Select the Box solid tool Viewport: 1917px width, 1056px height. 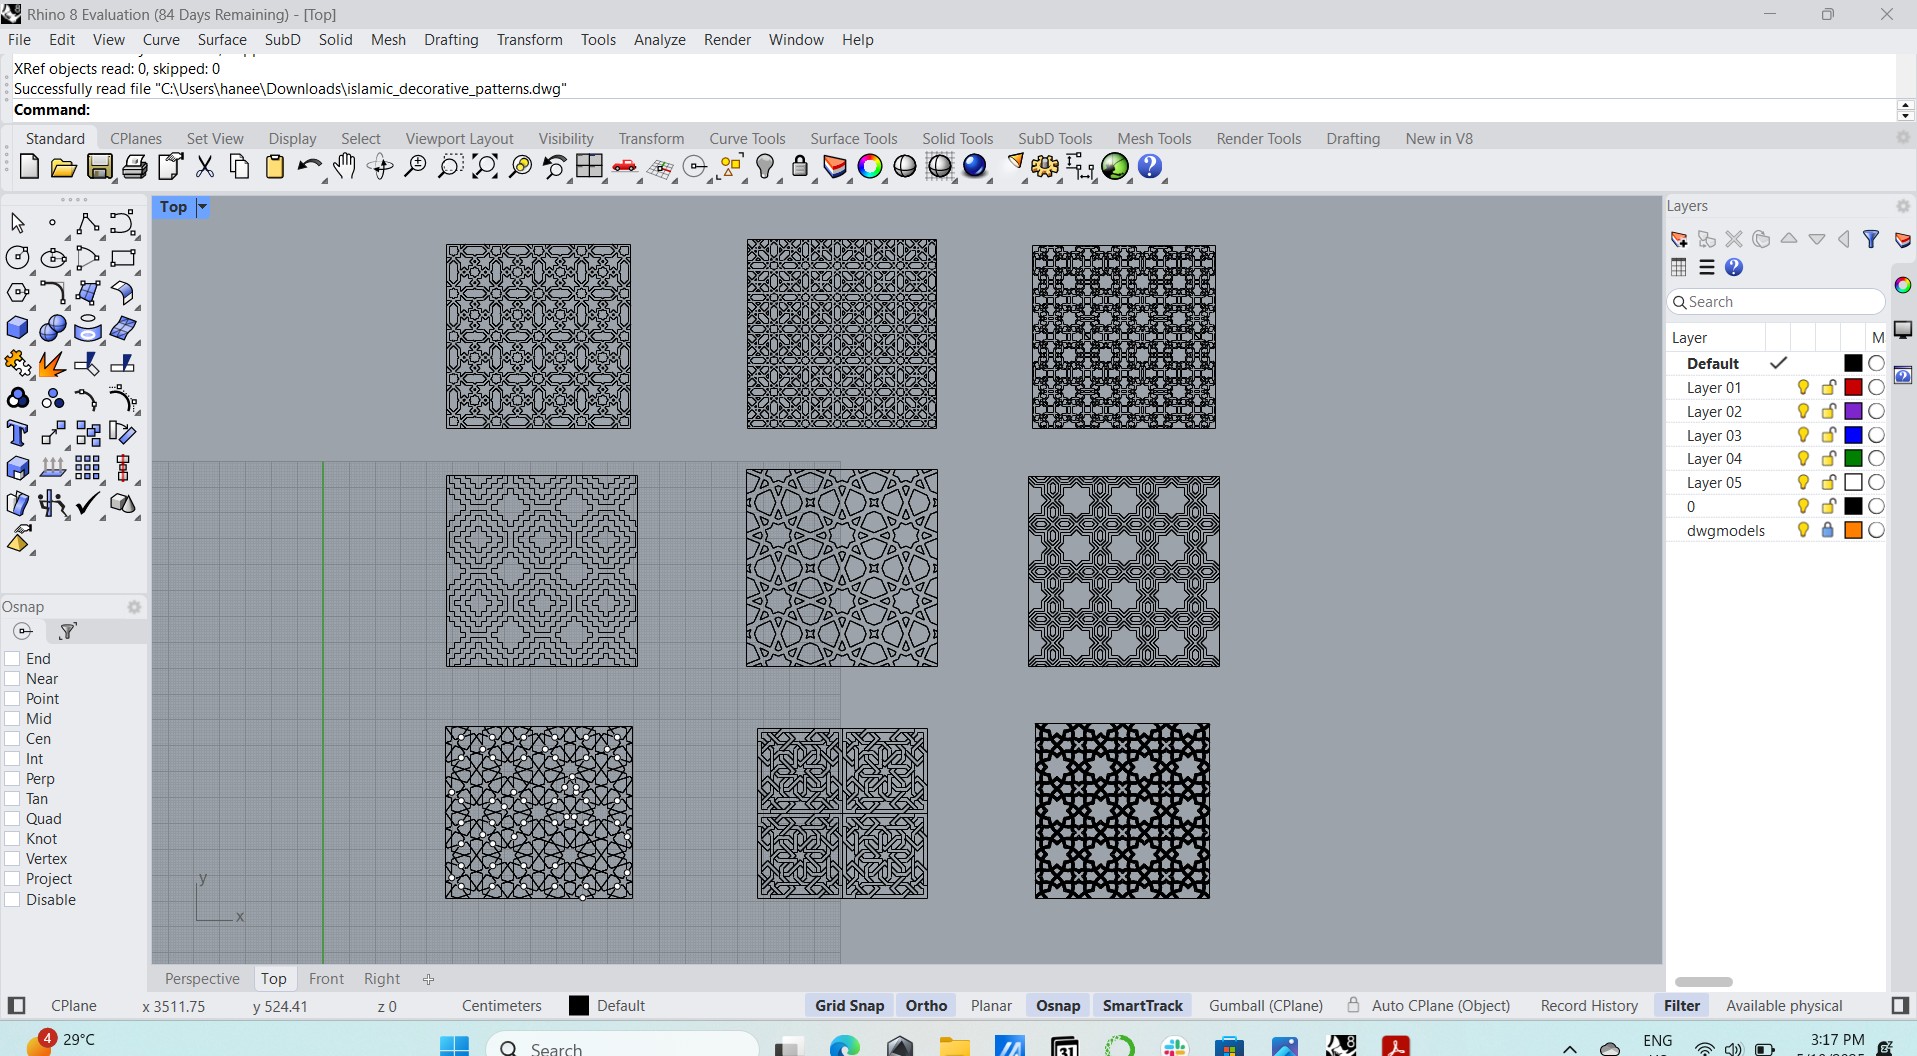click(x=17, y=329)
